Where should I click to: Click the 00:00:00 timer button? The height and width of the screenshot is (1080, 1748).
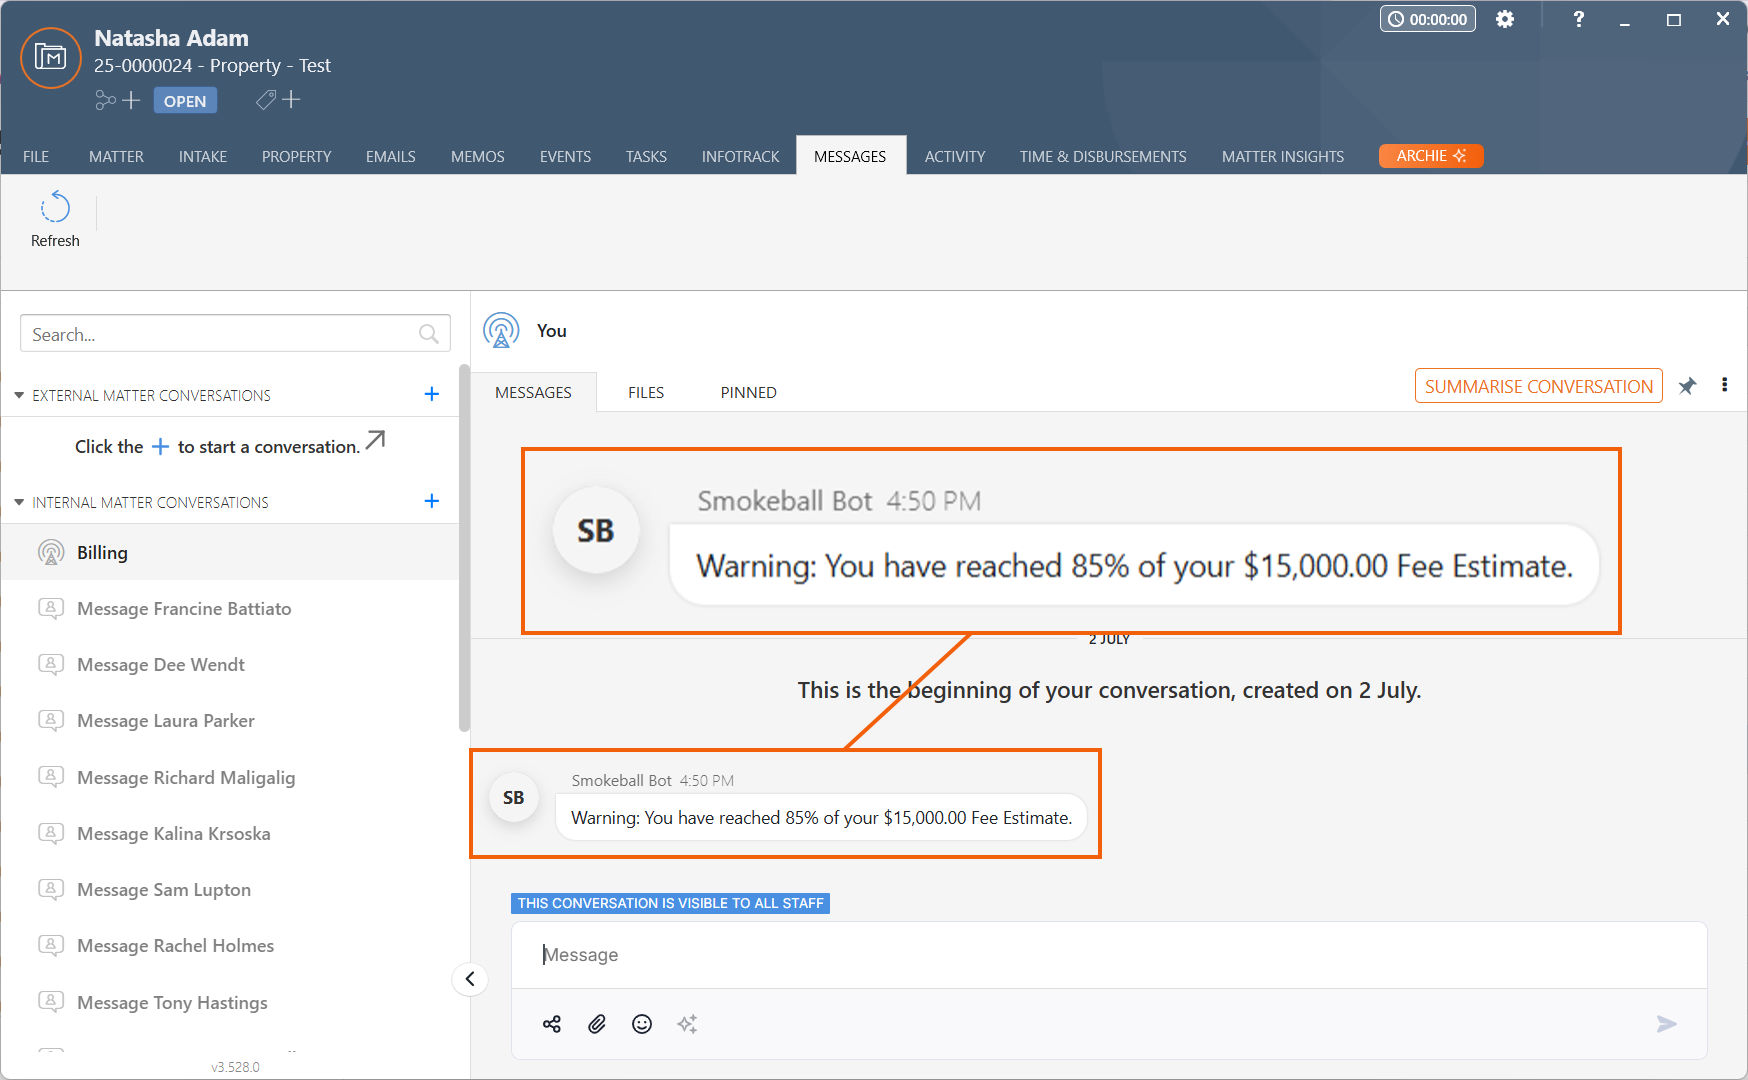[1428, 19]
